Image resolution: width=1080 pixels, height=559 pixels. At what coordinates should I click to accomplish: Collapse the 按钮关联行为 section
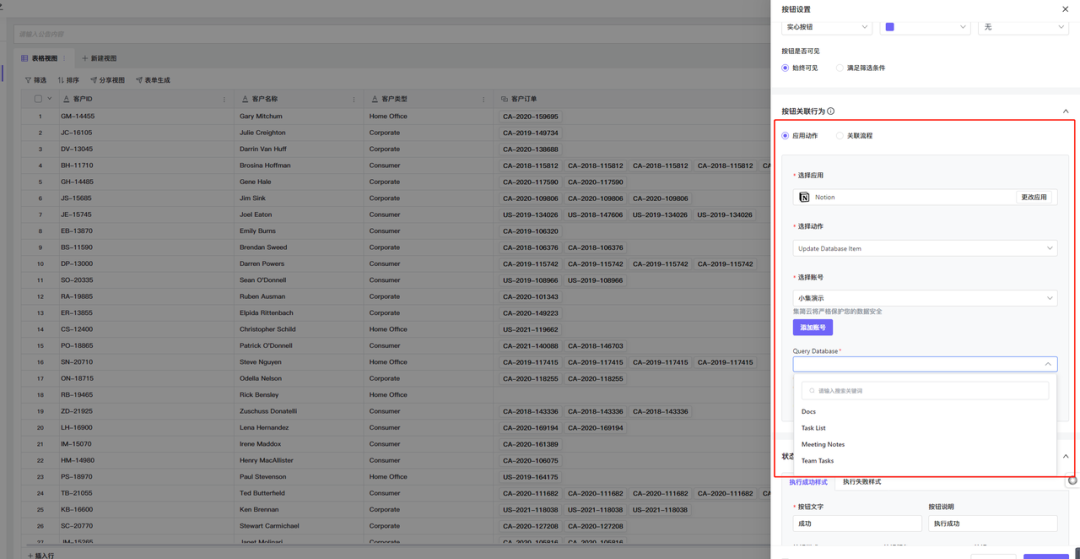[1066, 111]
